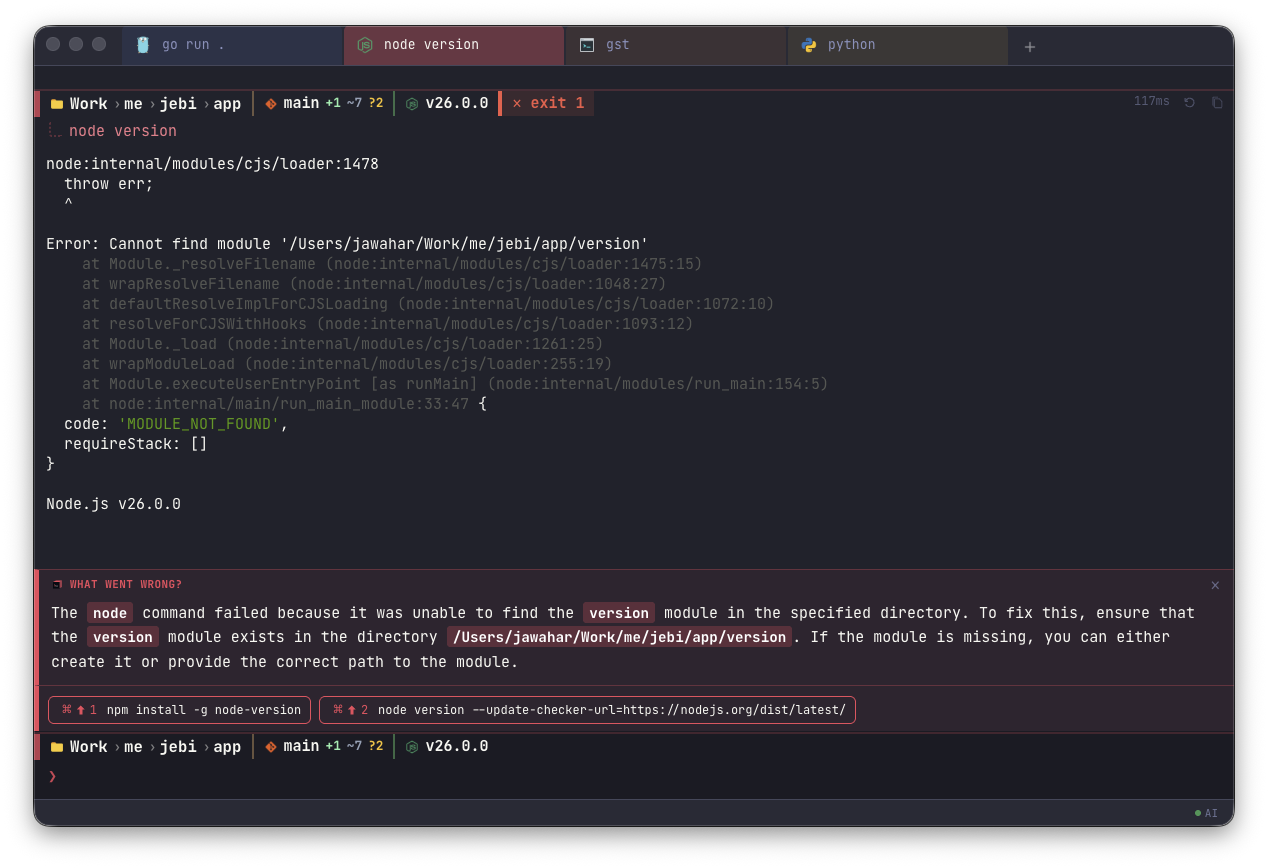Click the 'throw err;' output line

click(109, 184)
